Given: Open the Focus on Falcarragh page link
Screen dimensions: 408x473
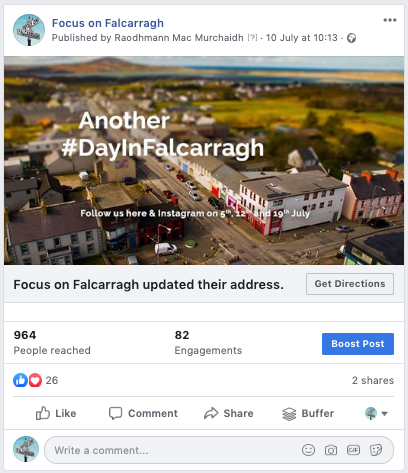Looking at the screenshot, I should 108,23.
